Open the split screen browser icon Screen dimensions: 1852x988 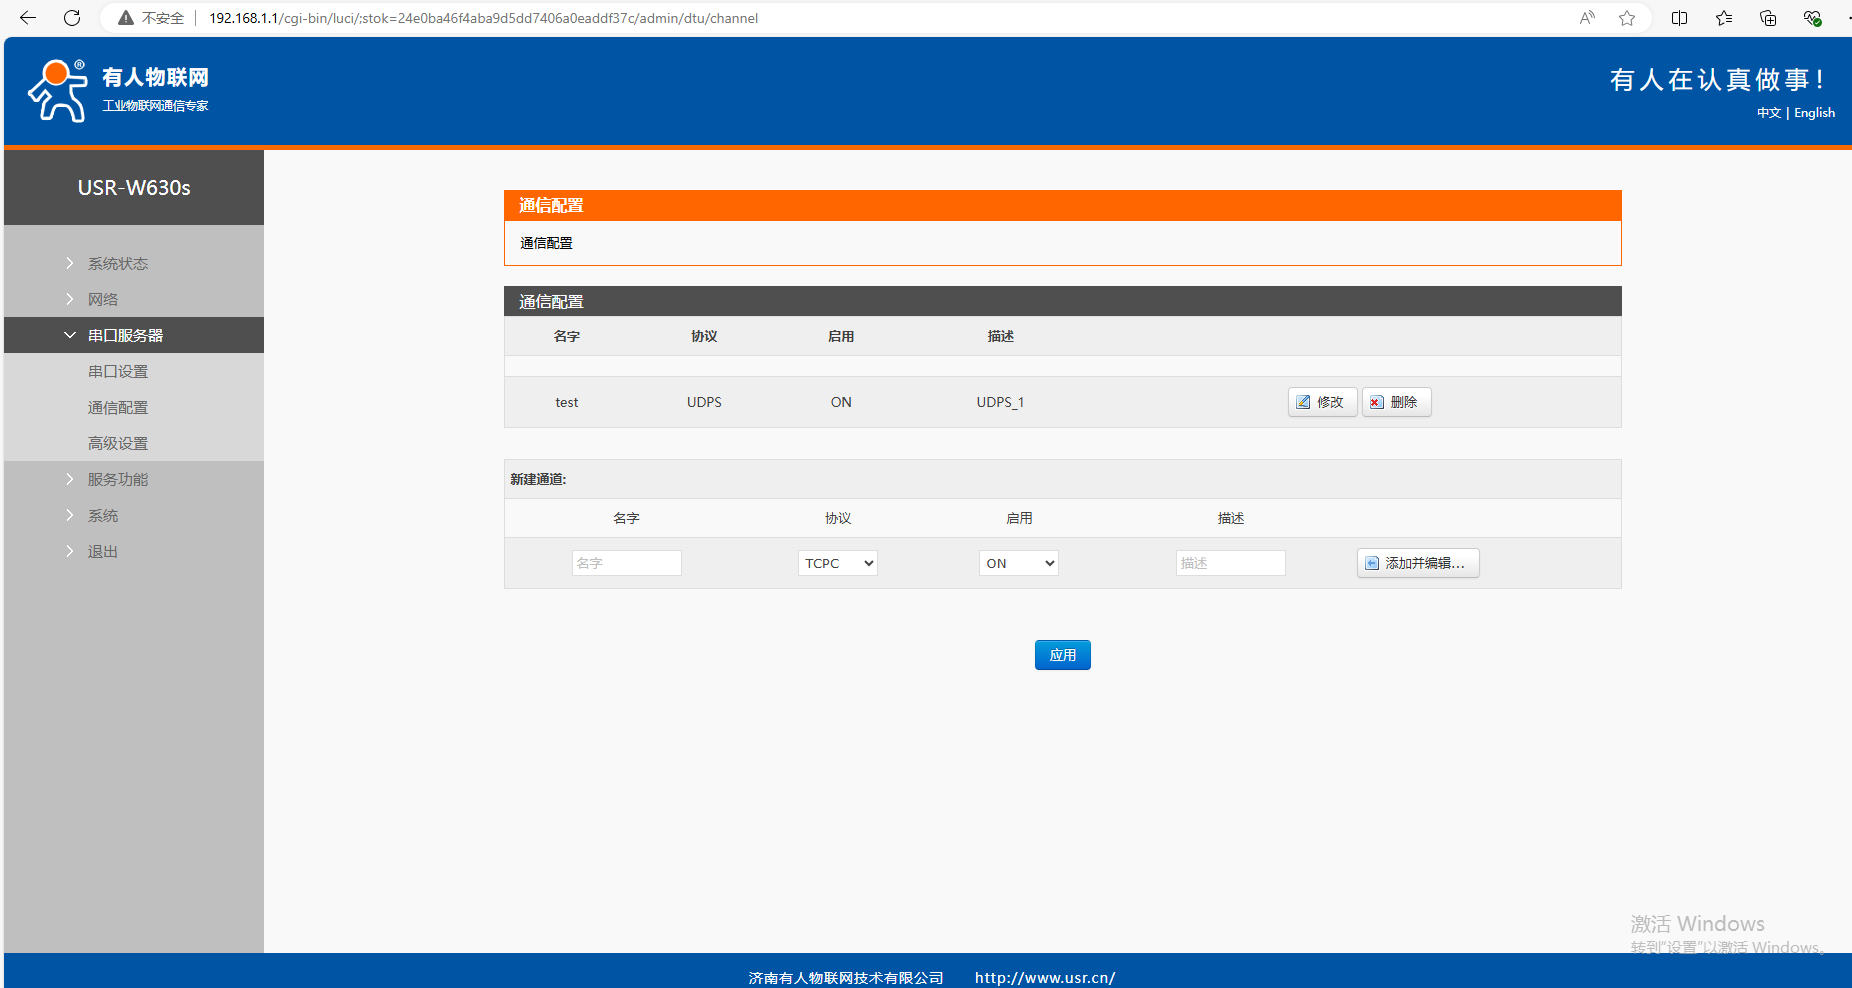pyautogui.click(x=1679, y=18)
